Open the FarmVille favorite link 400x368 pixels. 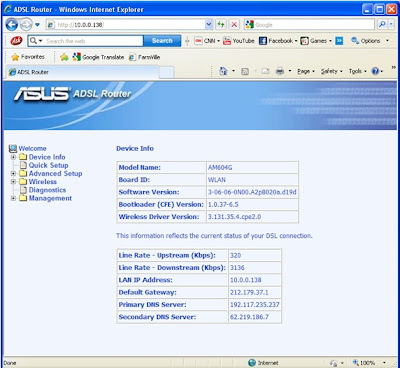[x=144, y=57]
